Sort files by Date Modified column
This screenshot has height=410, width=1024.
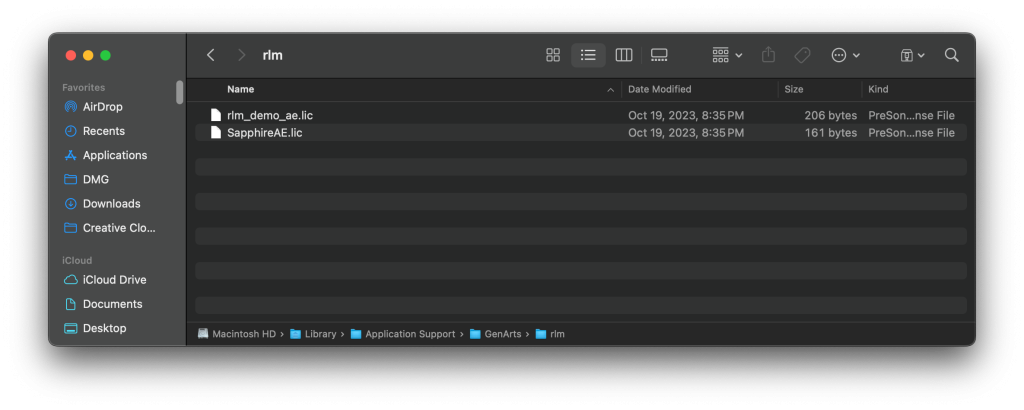pos(659,89)
